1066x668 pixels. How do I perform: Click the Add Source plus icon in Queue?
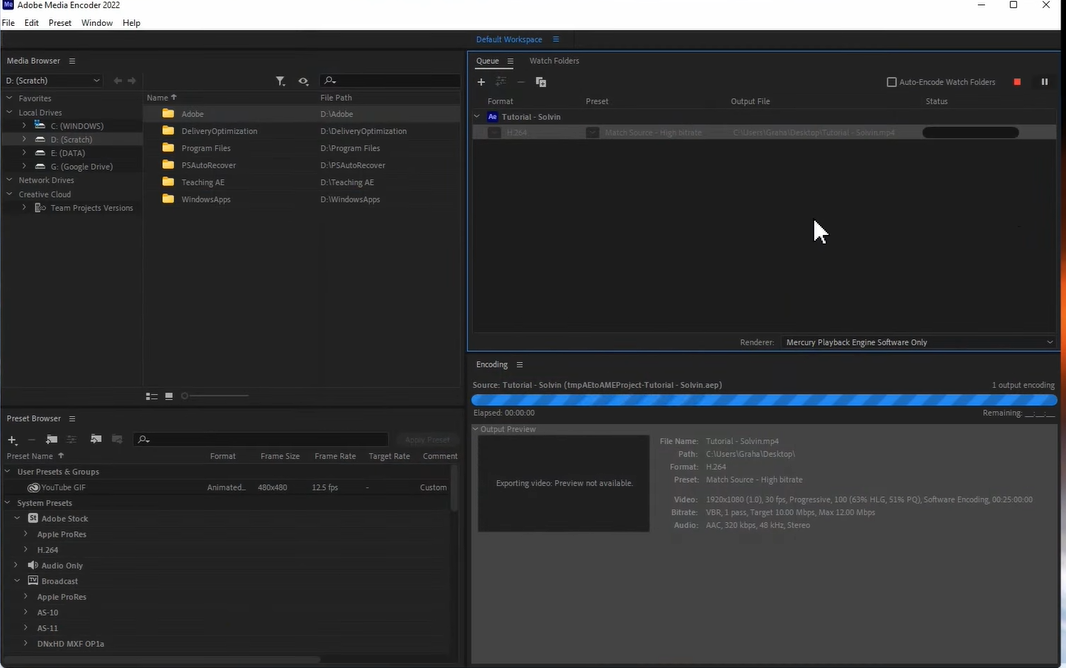481,82
